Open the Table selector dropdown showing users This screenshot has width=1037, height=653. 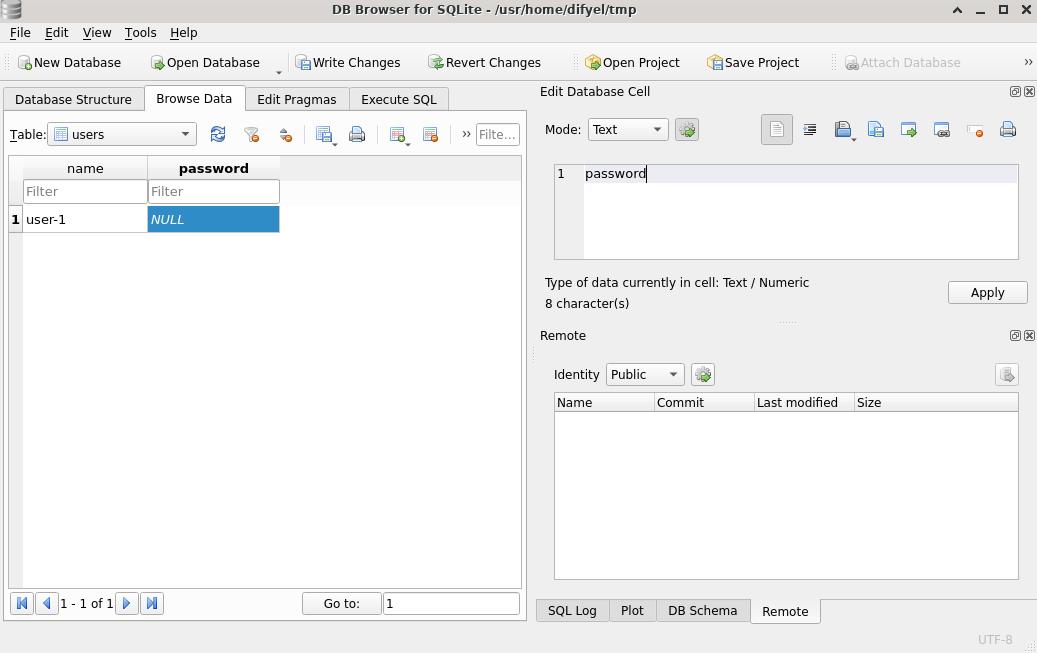click(122, 134)
